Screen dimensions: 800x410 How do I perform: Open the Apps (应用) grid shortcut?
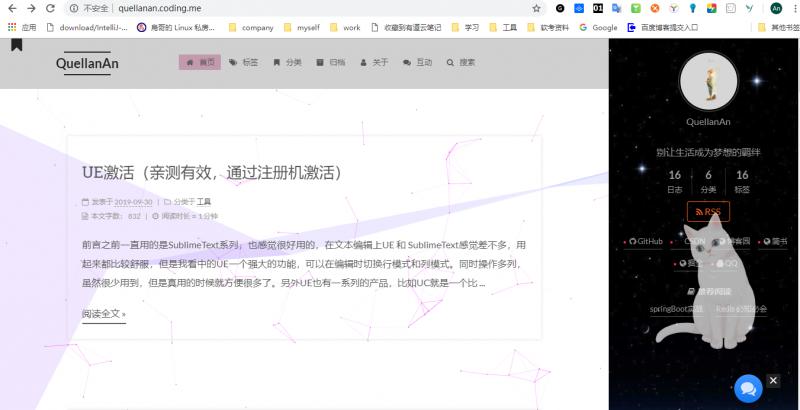(22, 28)
